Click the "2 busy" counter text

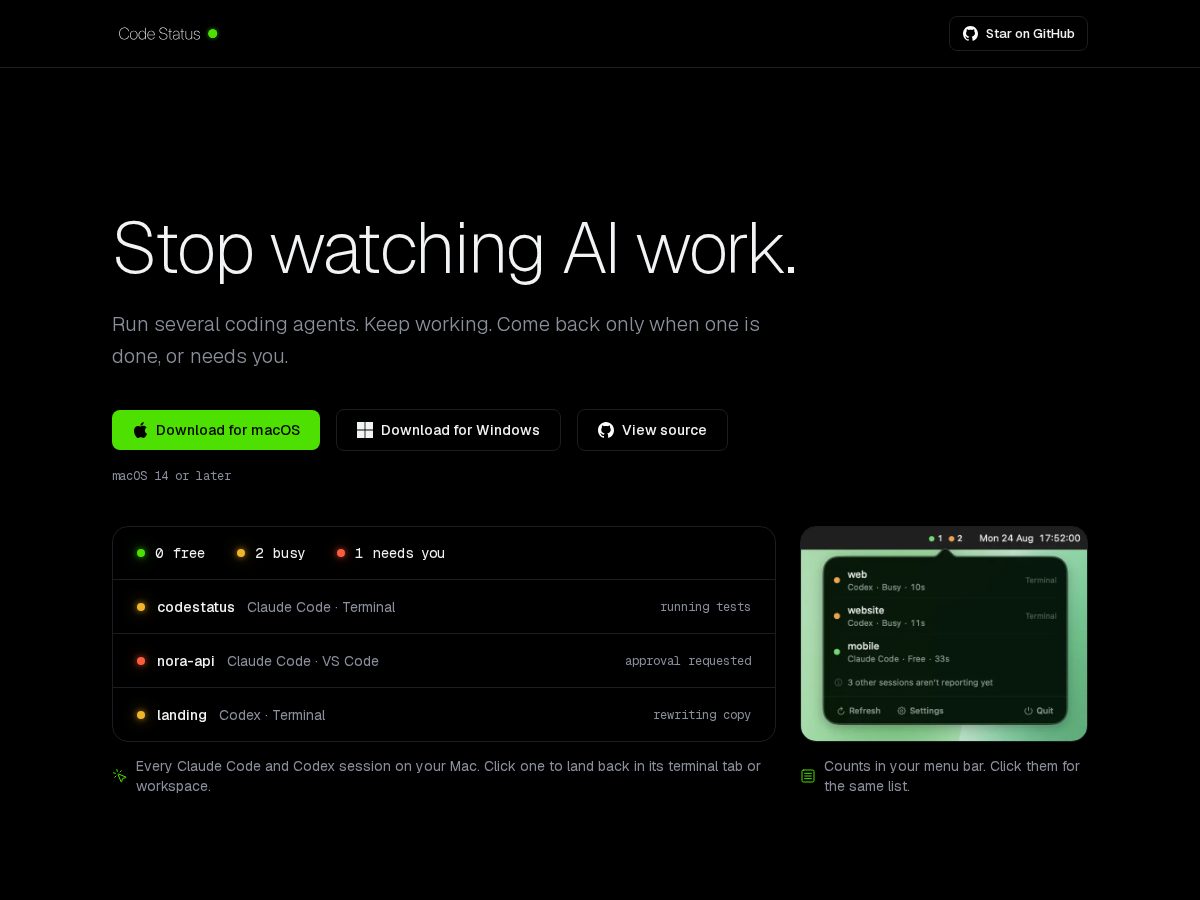(x=280, y=553)
